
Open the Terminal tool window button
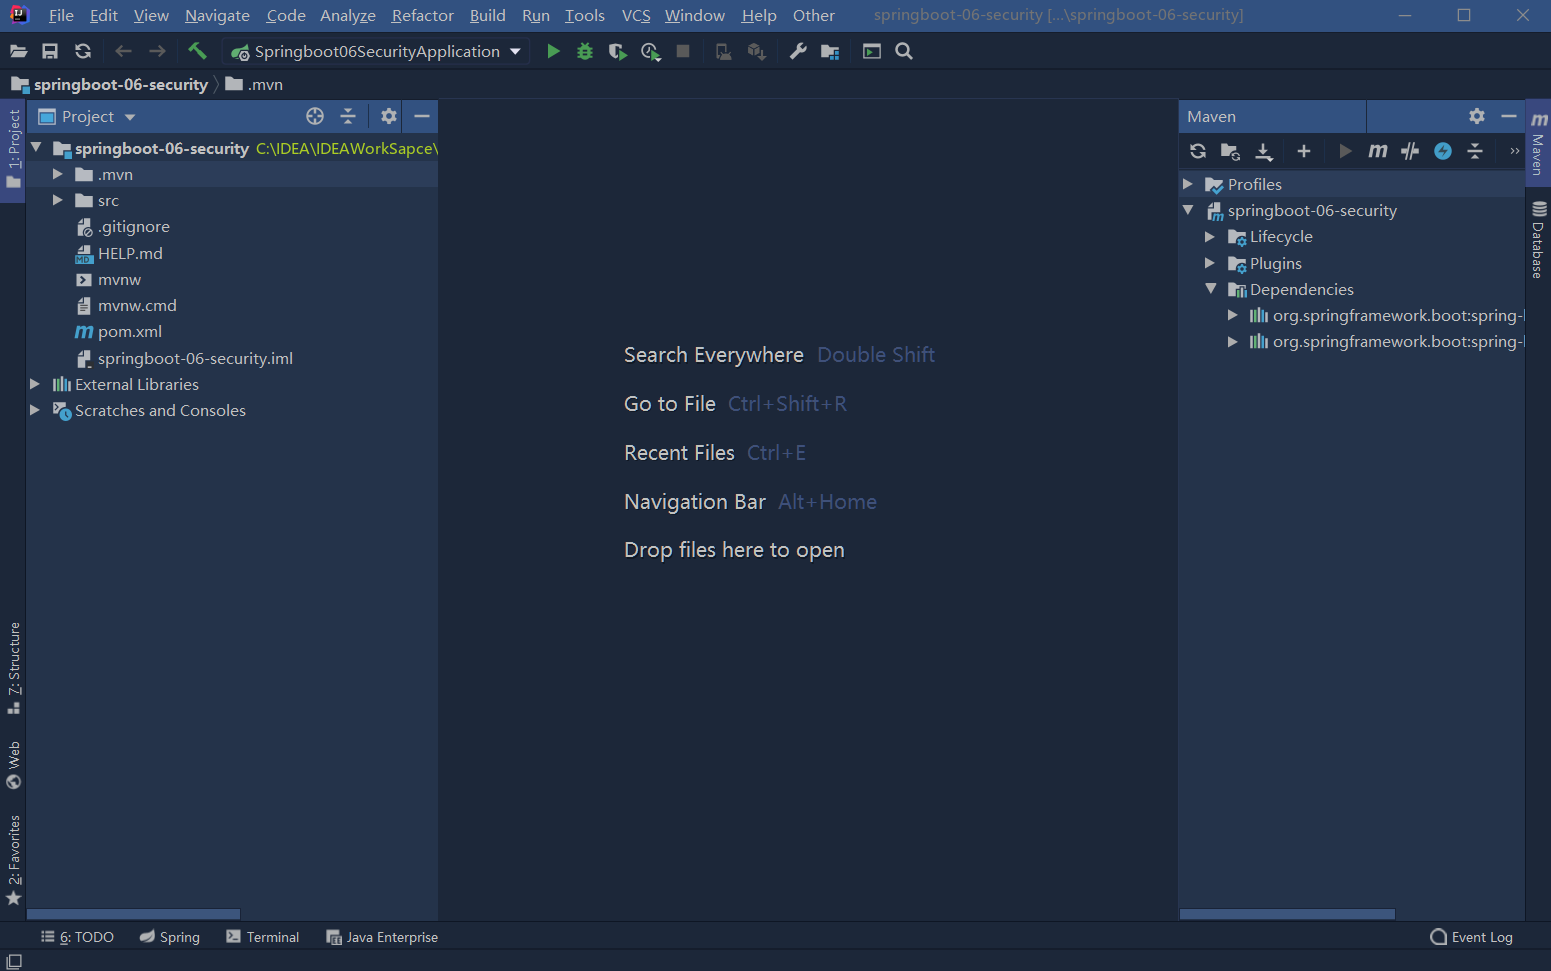(263, 937)
